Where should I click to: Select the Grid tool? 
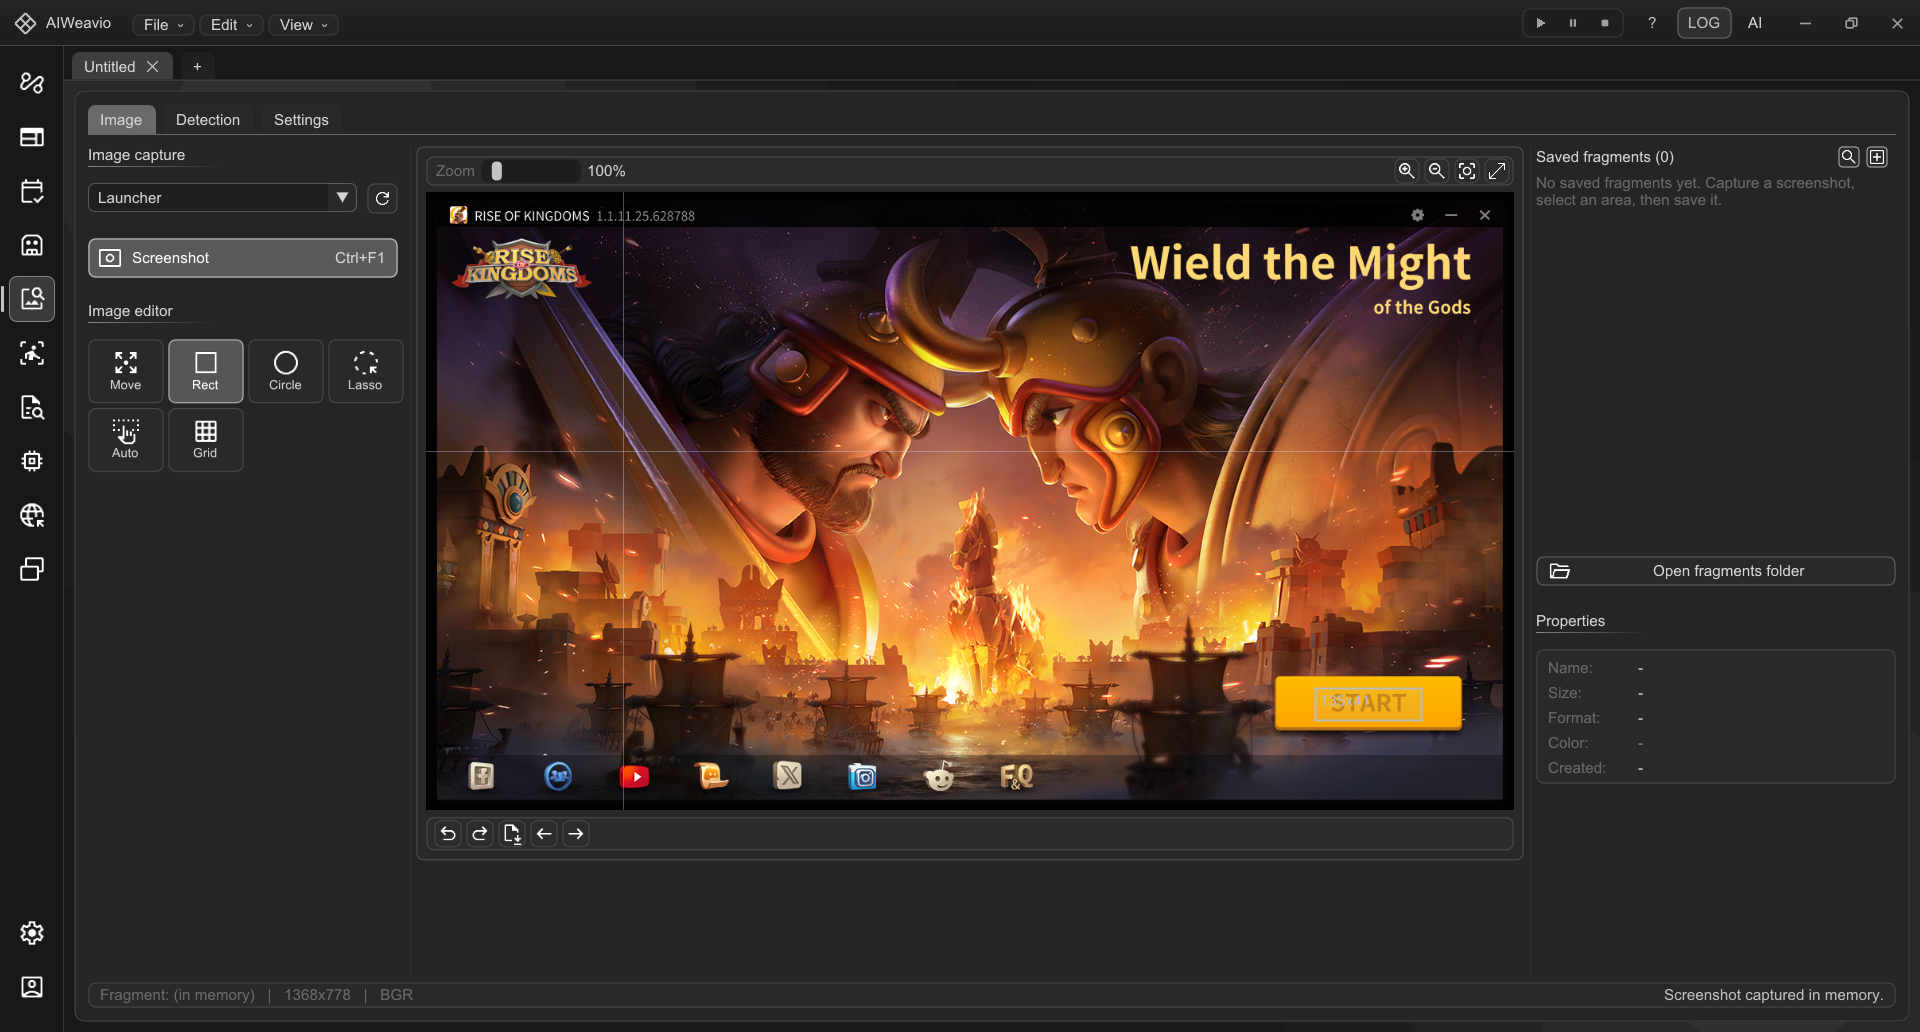pos(206,439)
